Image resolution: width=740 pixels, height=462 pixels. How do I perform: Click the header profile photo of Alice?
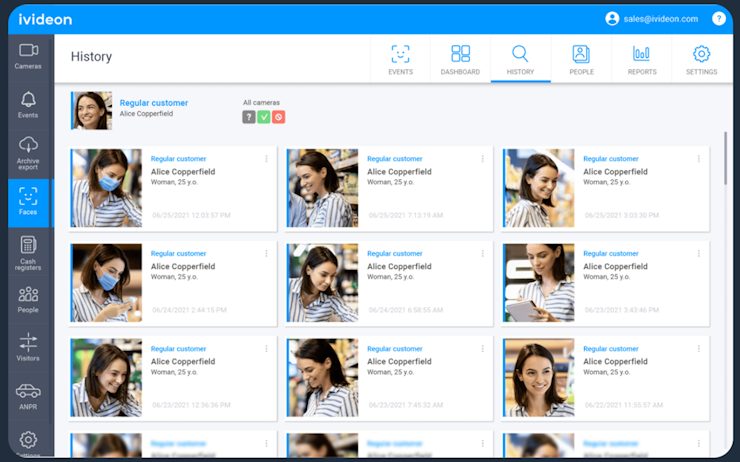(92, 110)
